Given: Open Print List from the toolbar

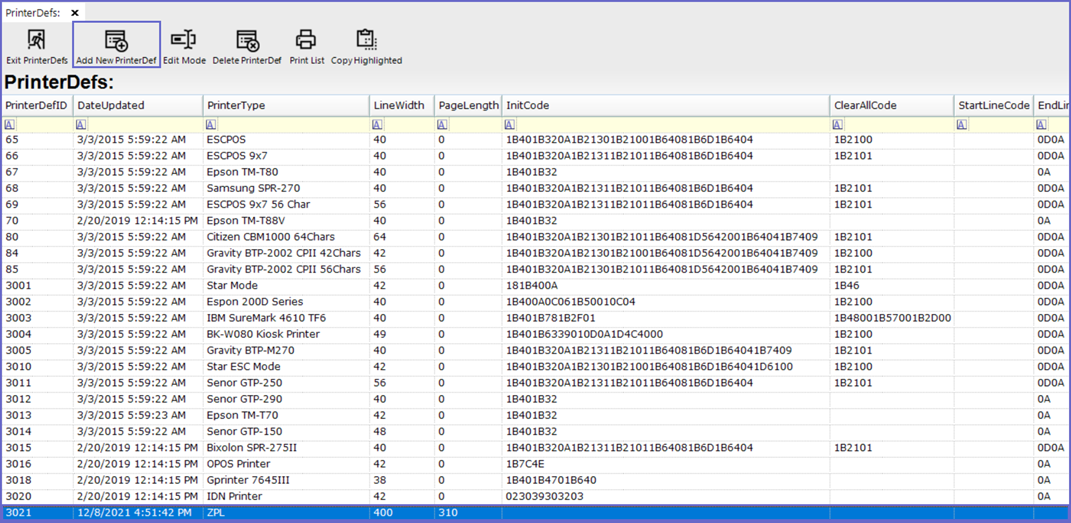Looking at the screenshot, I should (x=306, y=41).
